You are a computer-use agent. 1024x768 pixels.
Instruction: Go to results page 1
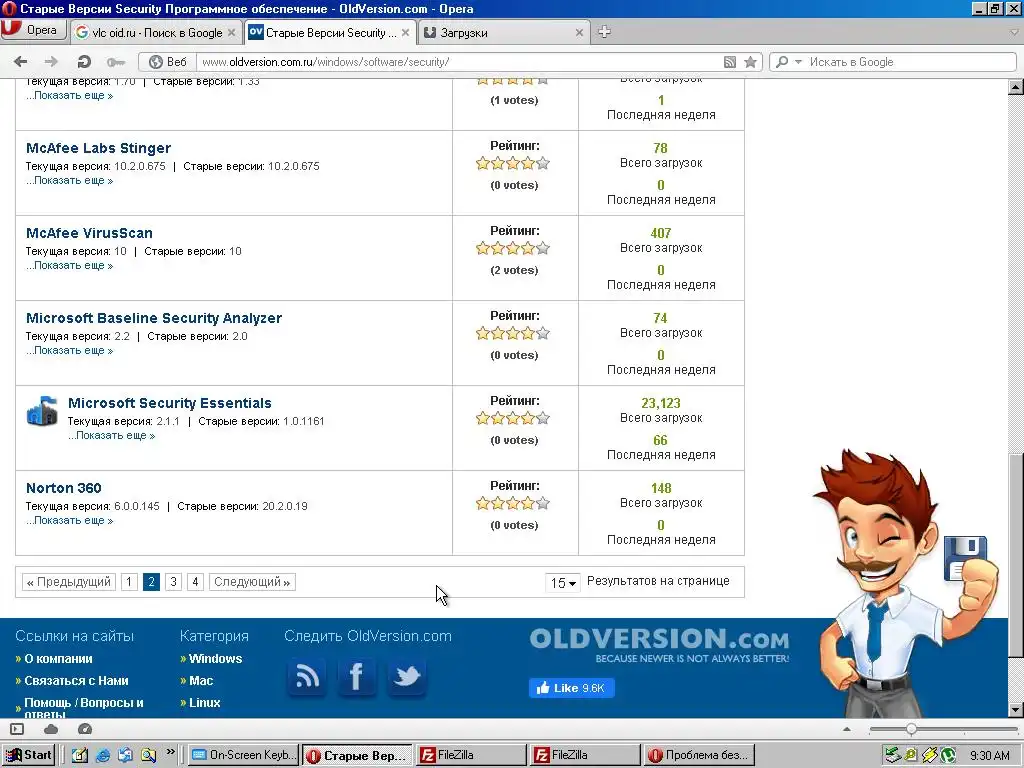(129, 582)
